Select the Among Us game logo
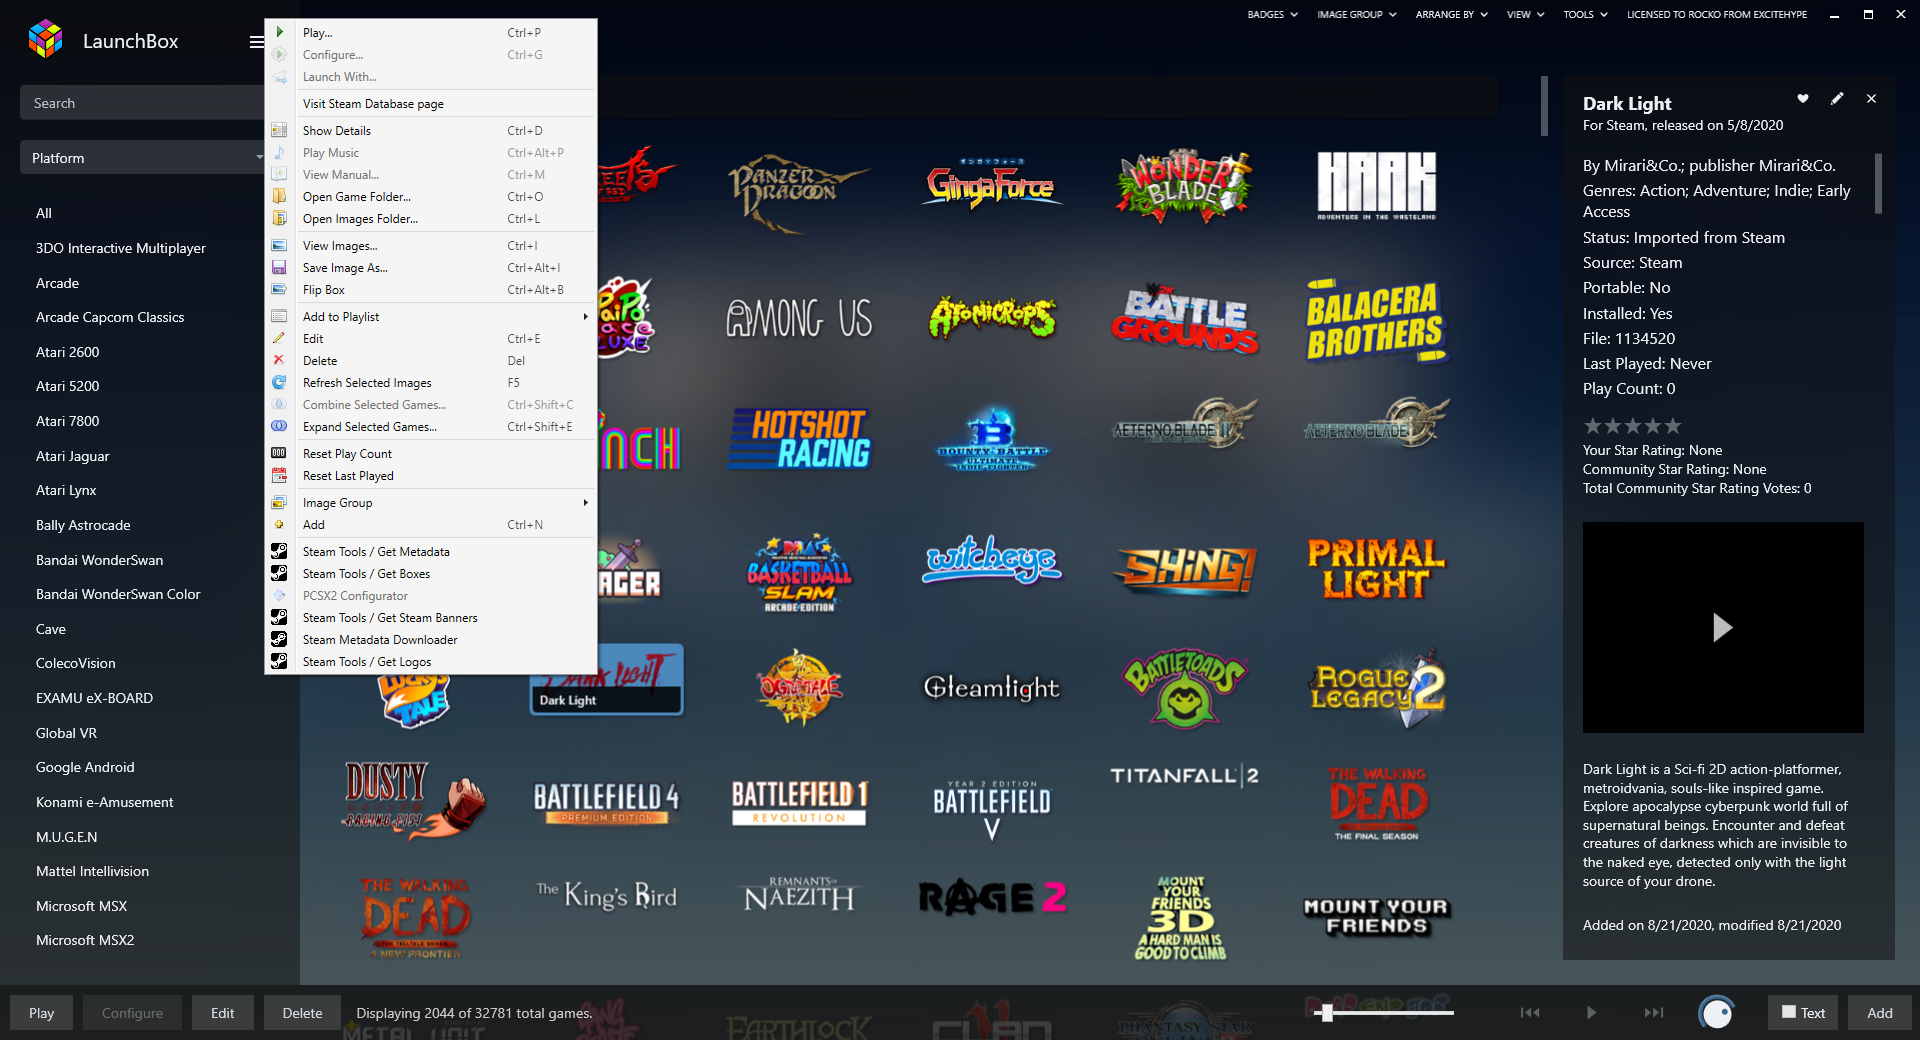The image size is (1920, 1040). [799, 318]
